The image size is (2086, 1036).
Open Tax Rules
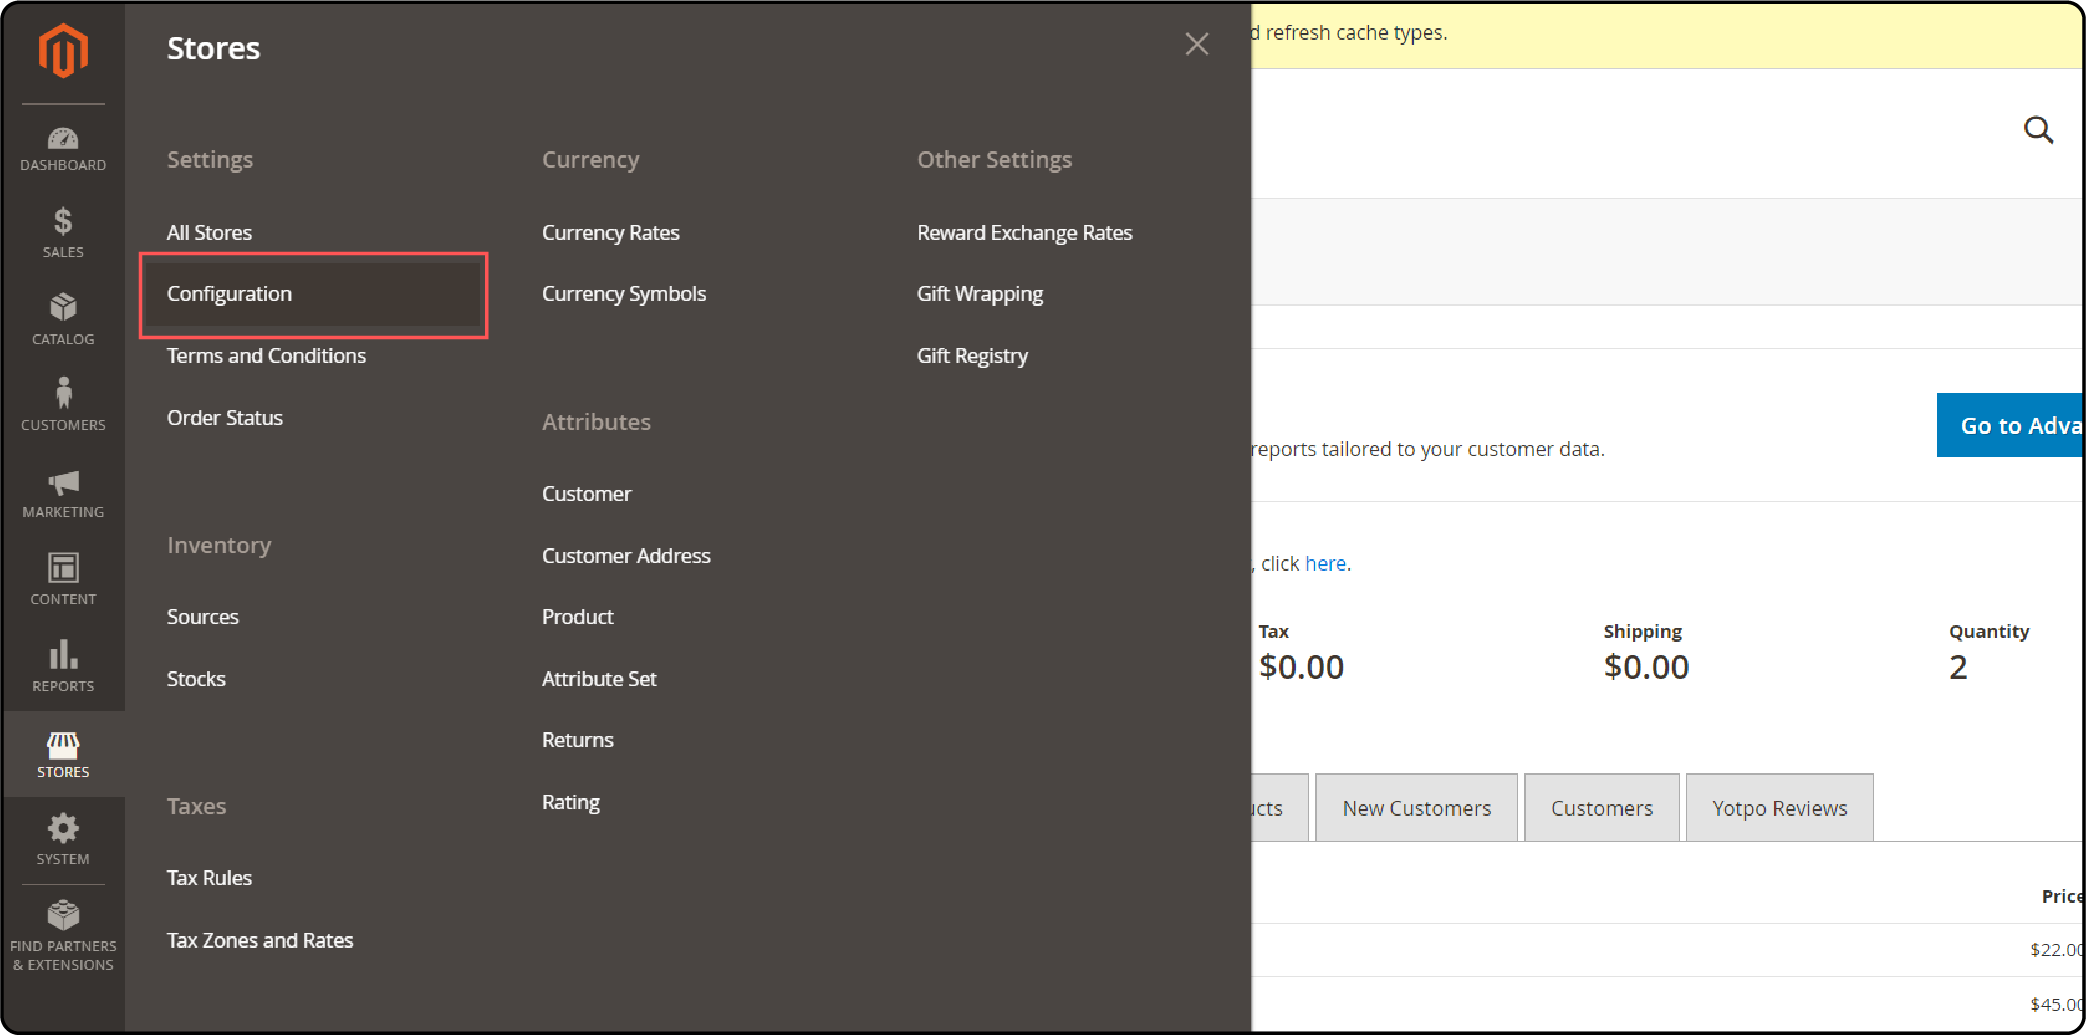pyautogui.click(x=209, y=878)
